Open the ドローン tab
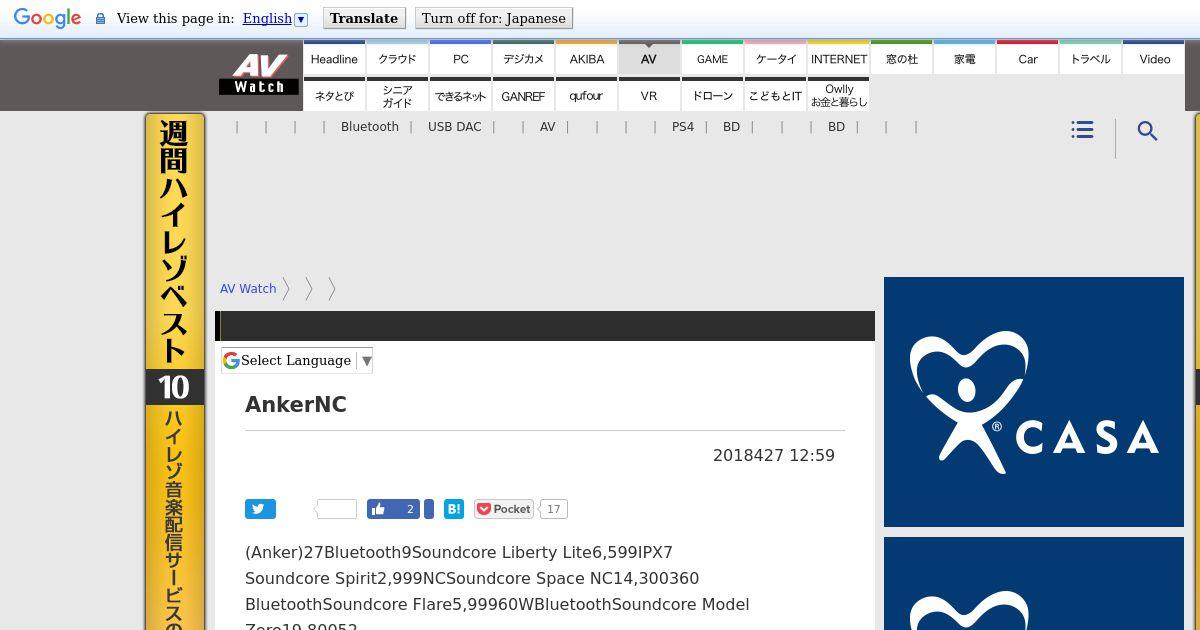 (712, 95)
